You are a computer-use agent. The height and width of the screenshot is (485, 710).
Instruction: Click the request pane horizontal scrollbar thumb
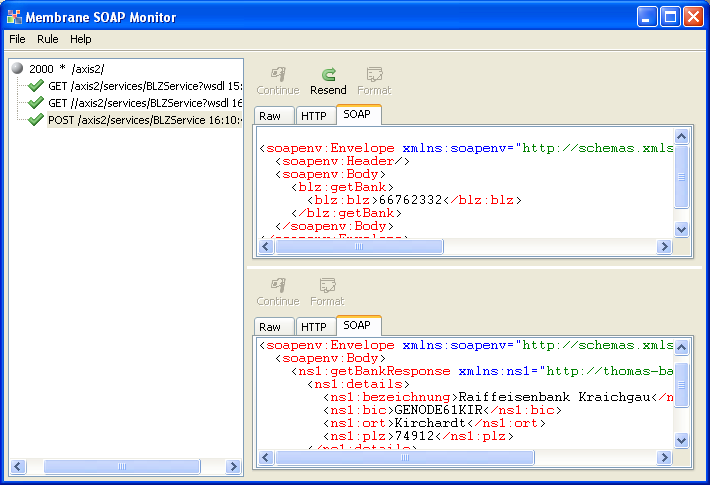359,246
